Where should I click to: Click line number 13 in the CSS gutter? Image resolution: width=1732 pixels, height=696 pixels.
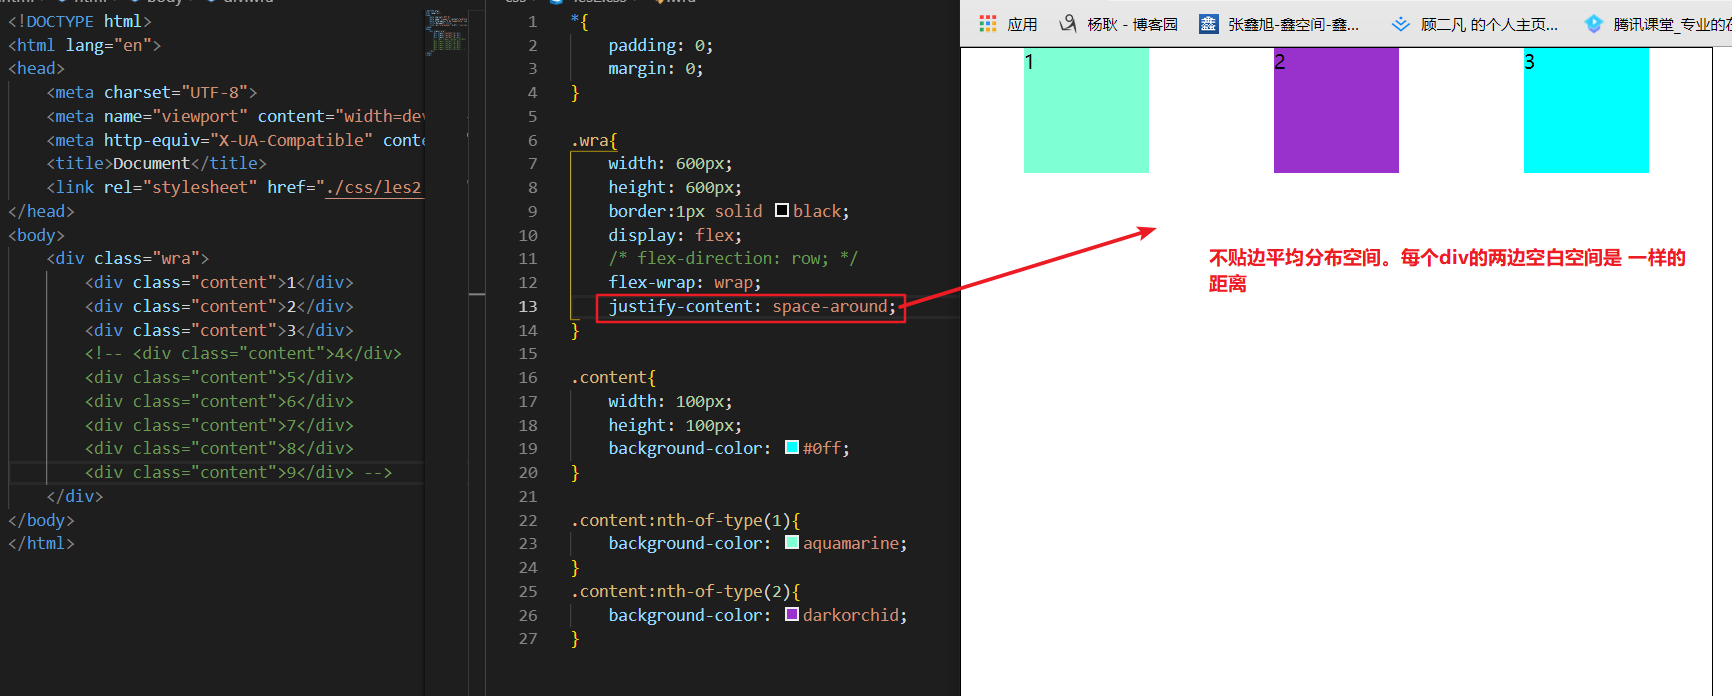528,307
